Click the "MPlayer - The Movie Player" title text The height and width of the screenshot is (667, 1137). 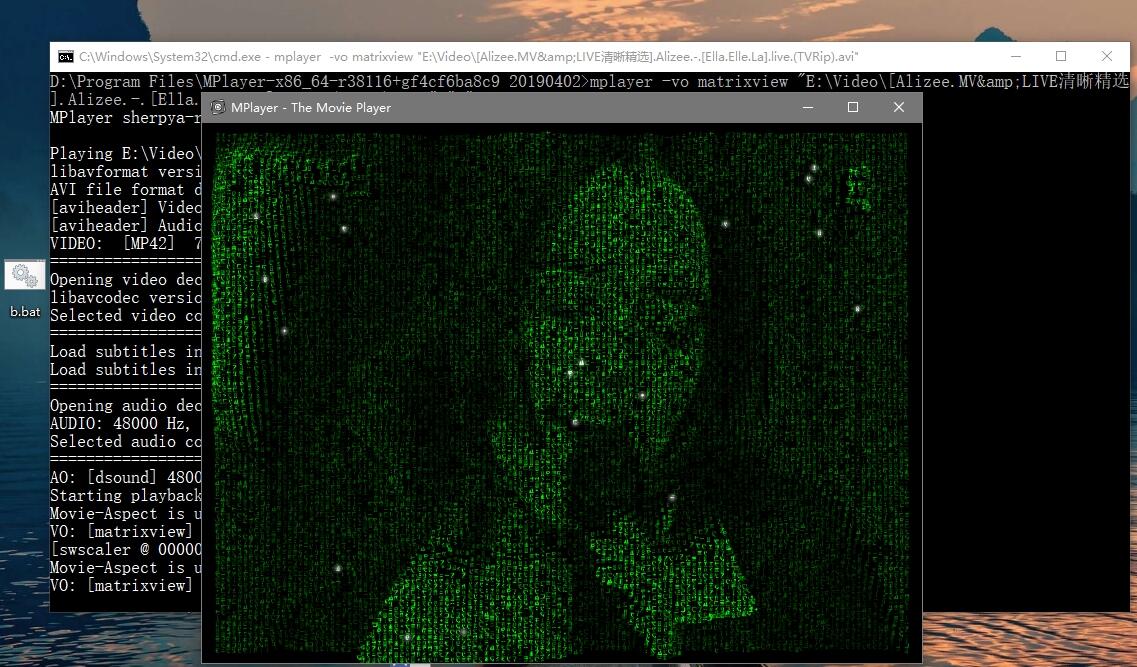[311, 108]
